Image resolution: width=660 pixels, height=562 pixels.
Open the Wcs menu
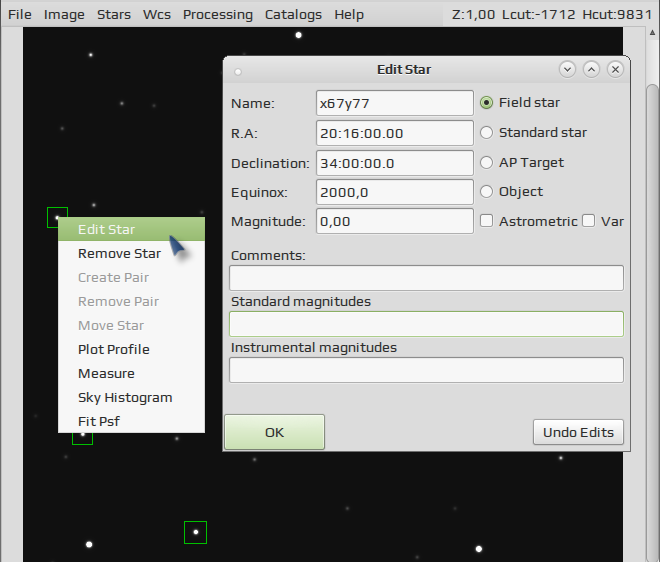pyautogui.click(x=157, y=14)
